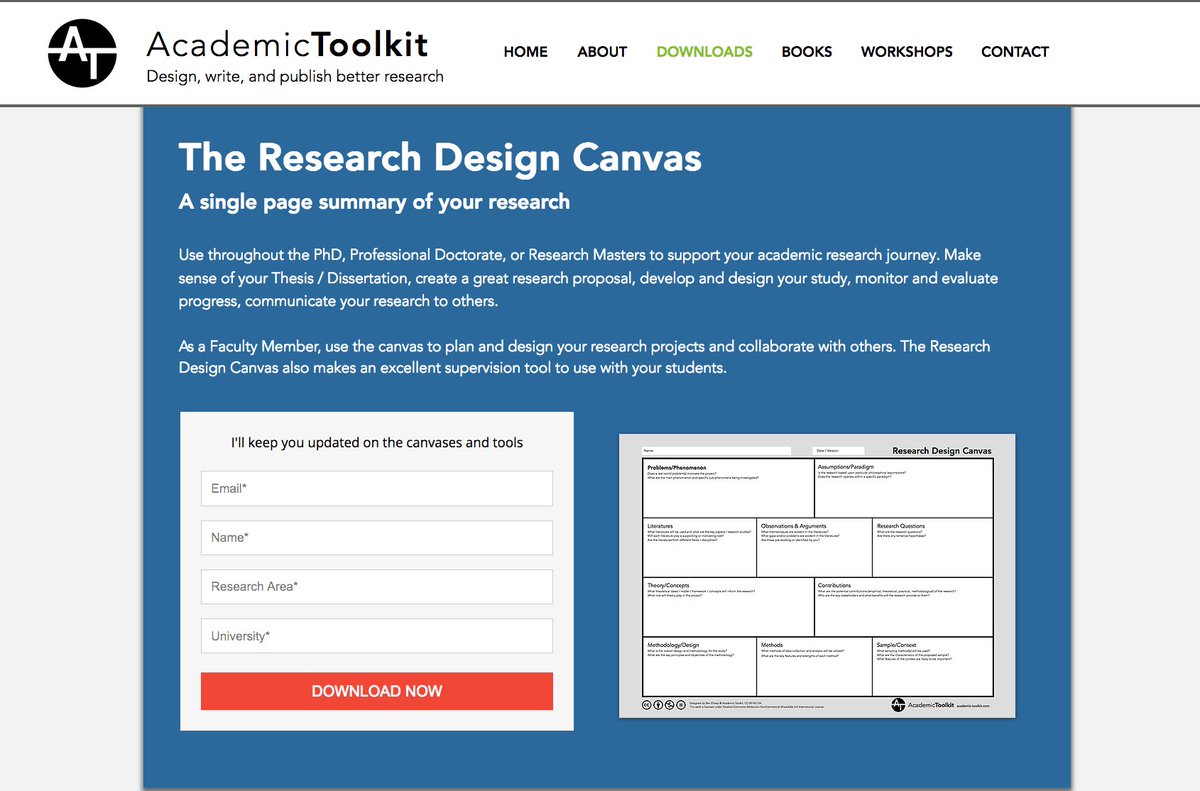This screenshot has height=791, width=1200.
Task: Click the "Research Questions" box in canvas image
Action: 933,547
